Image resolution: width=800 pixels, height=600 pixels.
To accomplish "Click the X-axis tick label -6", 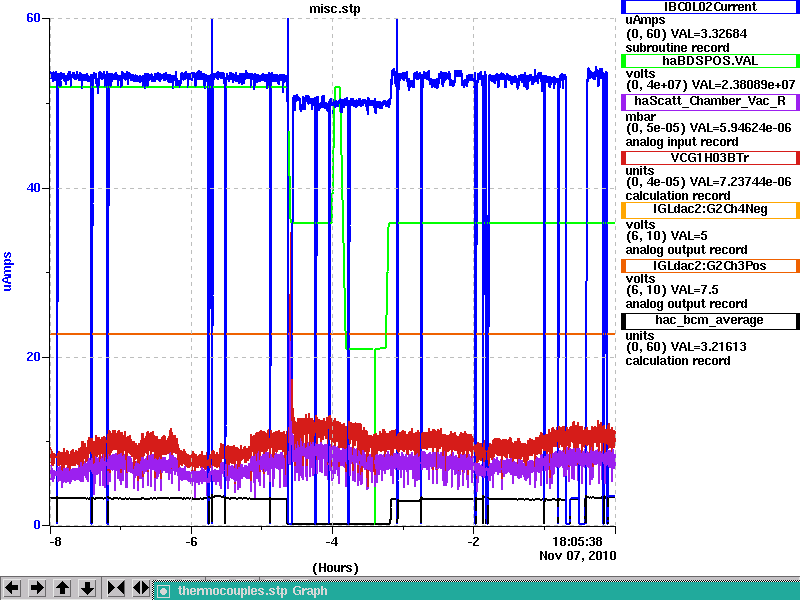I will coord(191,542).
